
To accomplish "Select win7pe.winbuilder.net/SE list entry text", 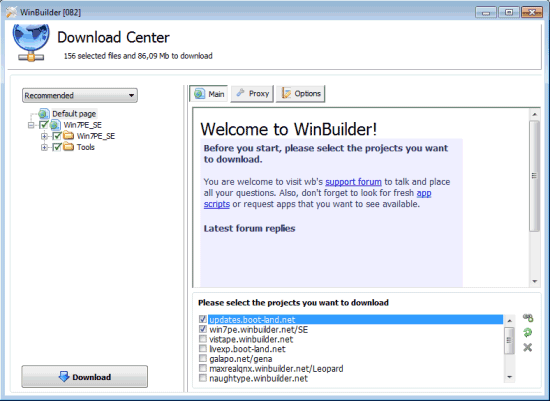I will click(x=259, y=329).
